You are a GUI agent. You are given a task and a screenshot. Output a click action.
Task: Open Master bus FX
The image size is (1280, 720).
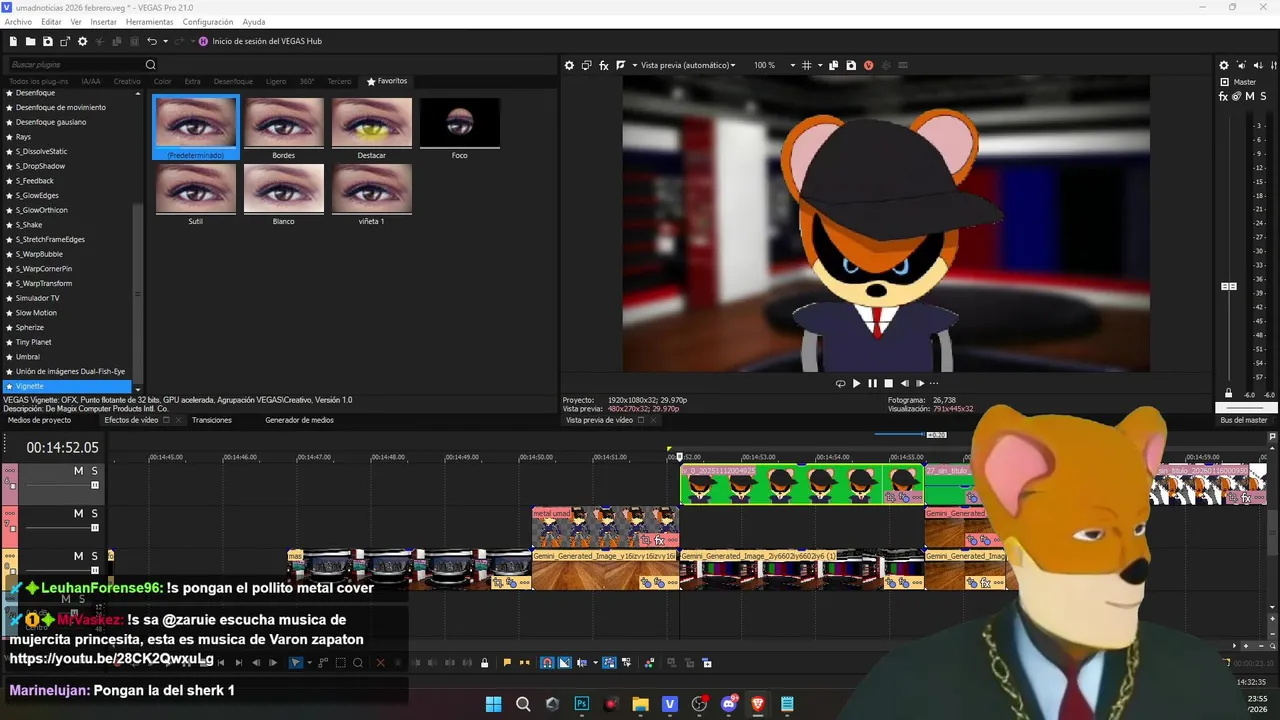[x=1224, y=97]
